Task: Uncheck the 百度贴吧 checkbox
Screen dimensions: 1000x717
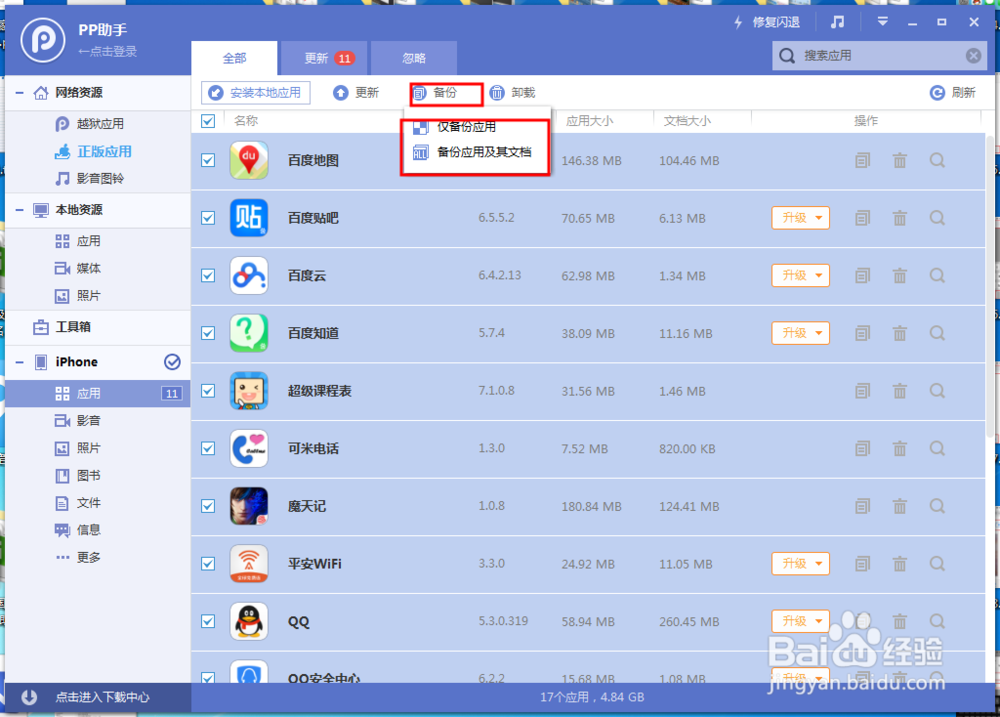Action: click(208, 218)
